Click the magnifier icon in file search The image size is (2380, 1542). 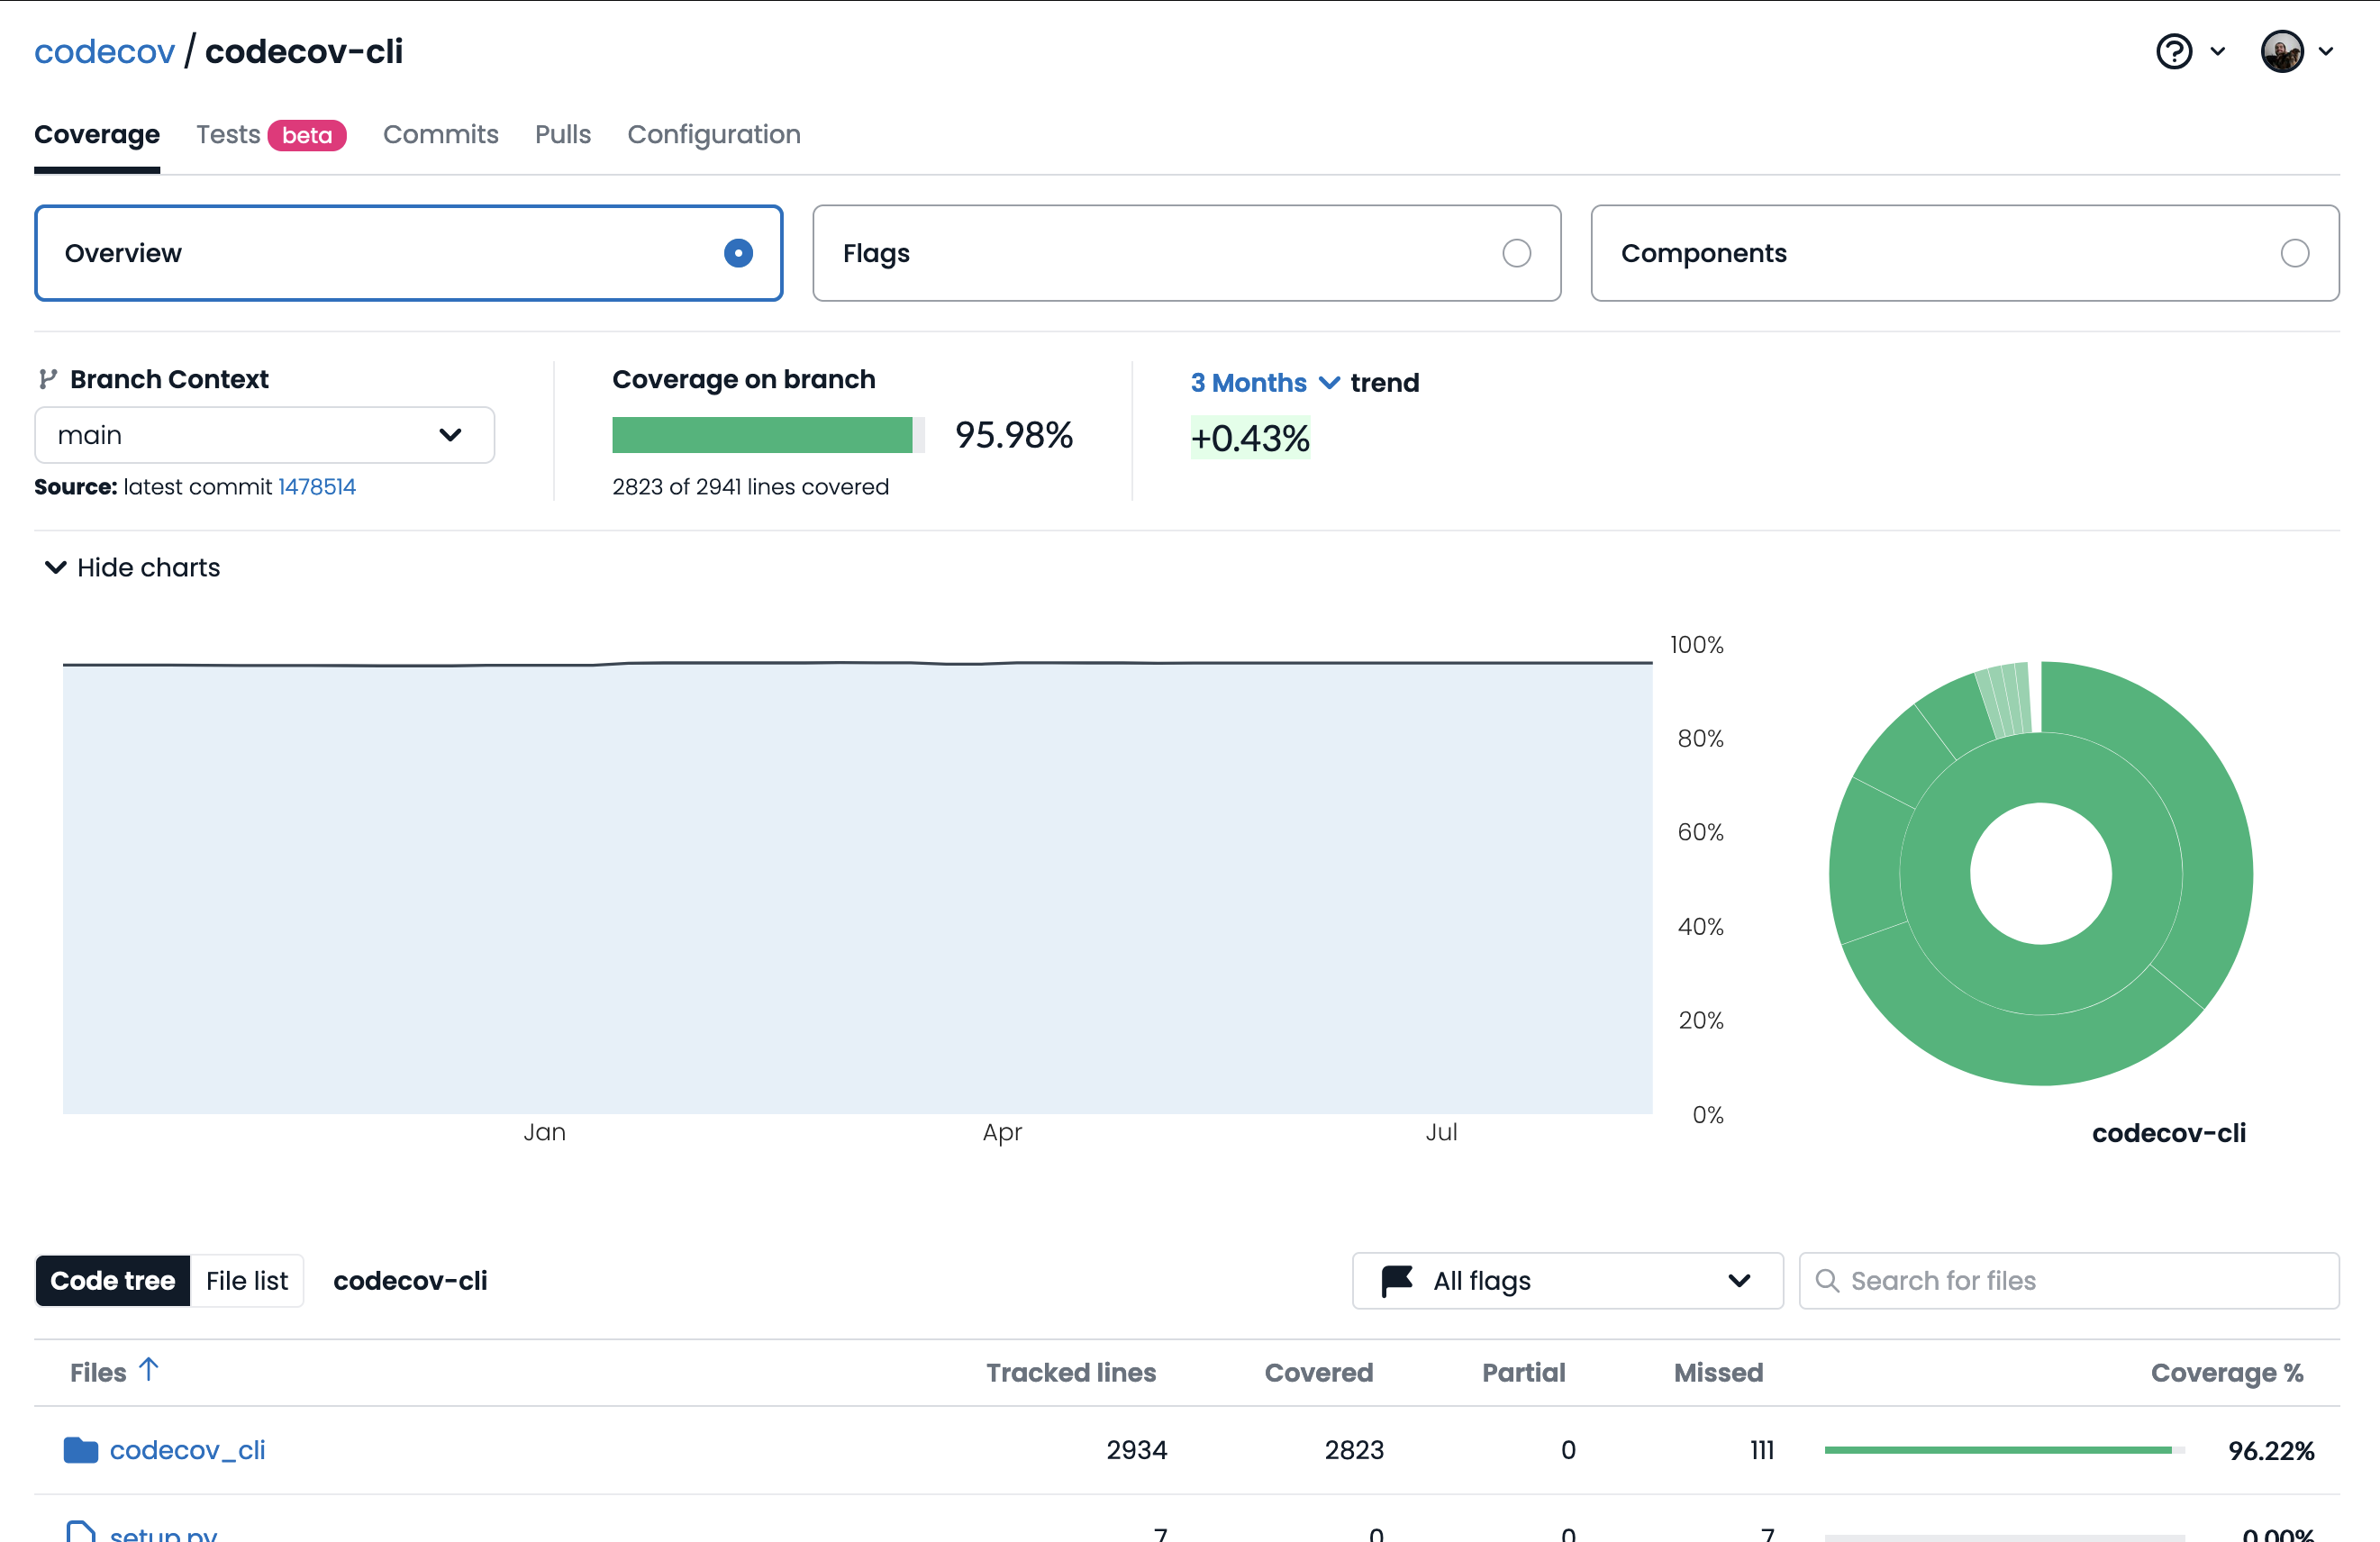point(1826,1280)
